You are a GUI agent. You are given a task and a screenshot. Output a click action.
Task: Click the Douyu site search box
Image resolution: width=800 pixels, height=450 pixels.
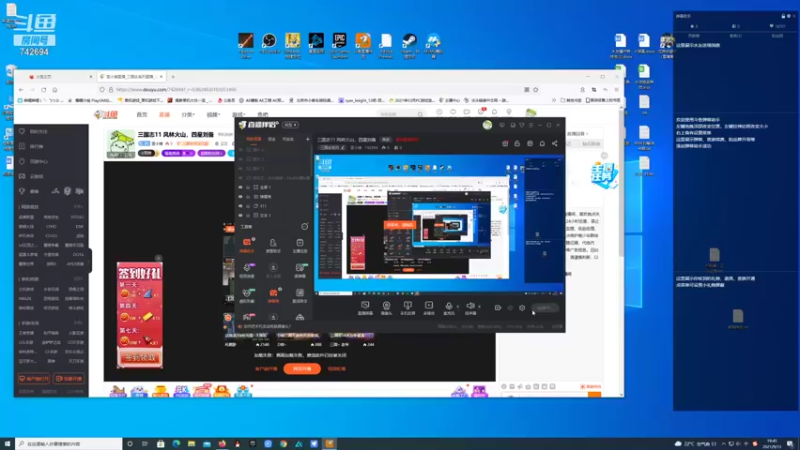(x=402, y=114)
